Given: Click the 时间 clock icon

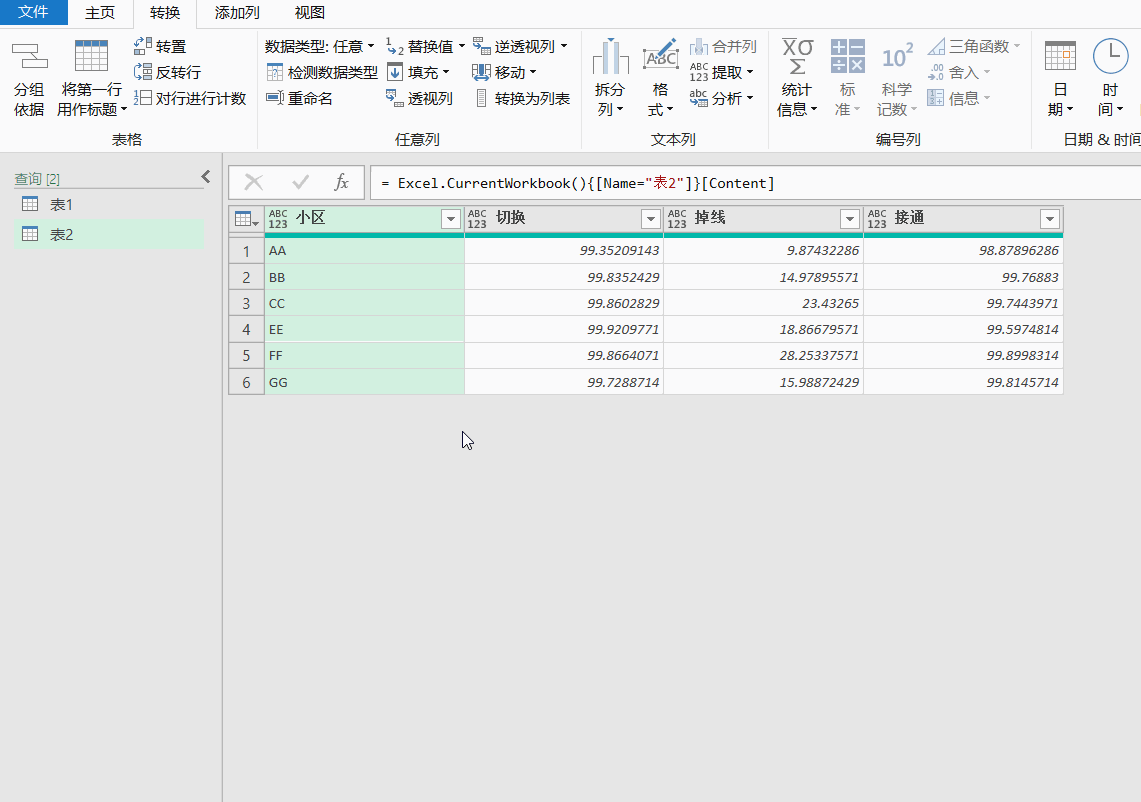Looking at the screenshot, I should [1110, 56].
